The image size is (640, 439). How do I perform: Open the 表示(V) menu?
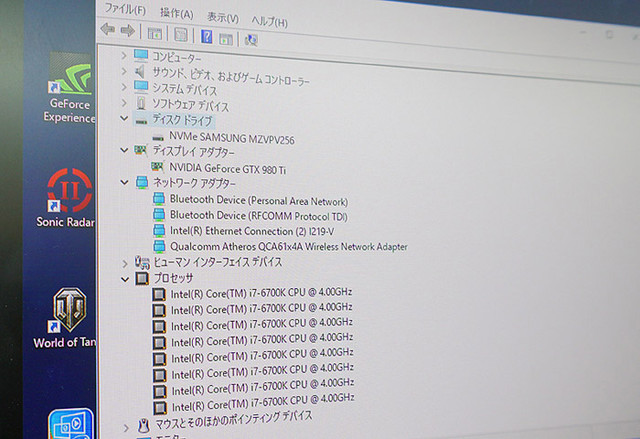click(222, 18)
